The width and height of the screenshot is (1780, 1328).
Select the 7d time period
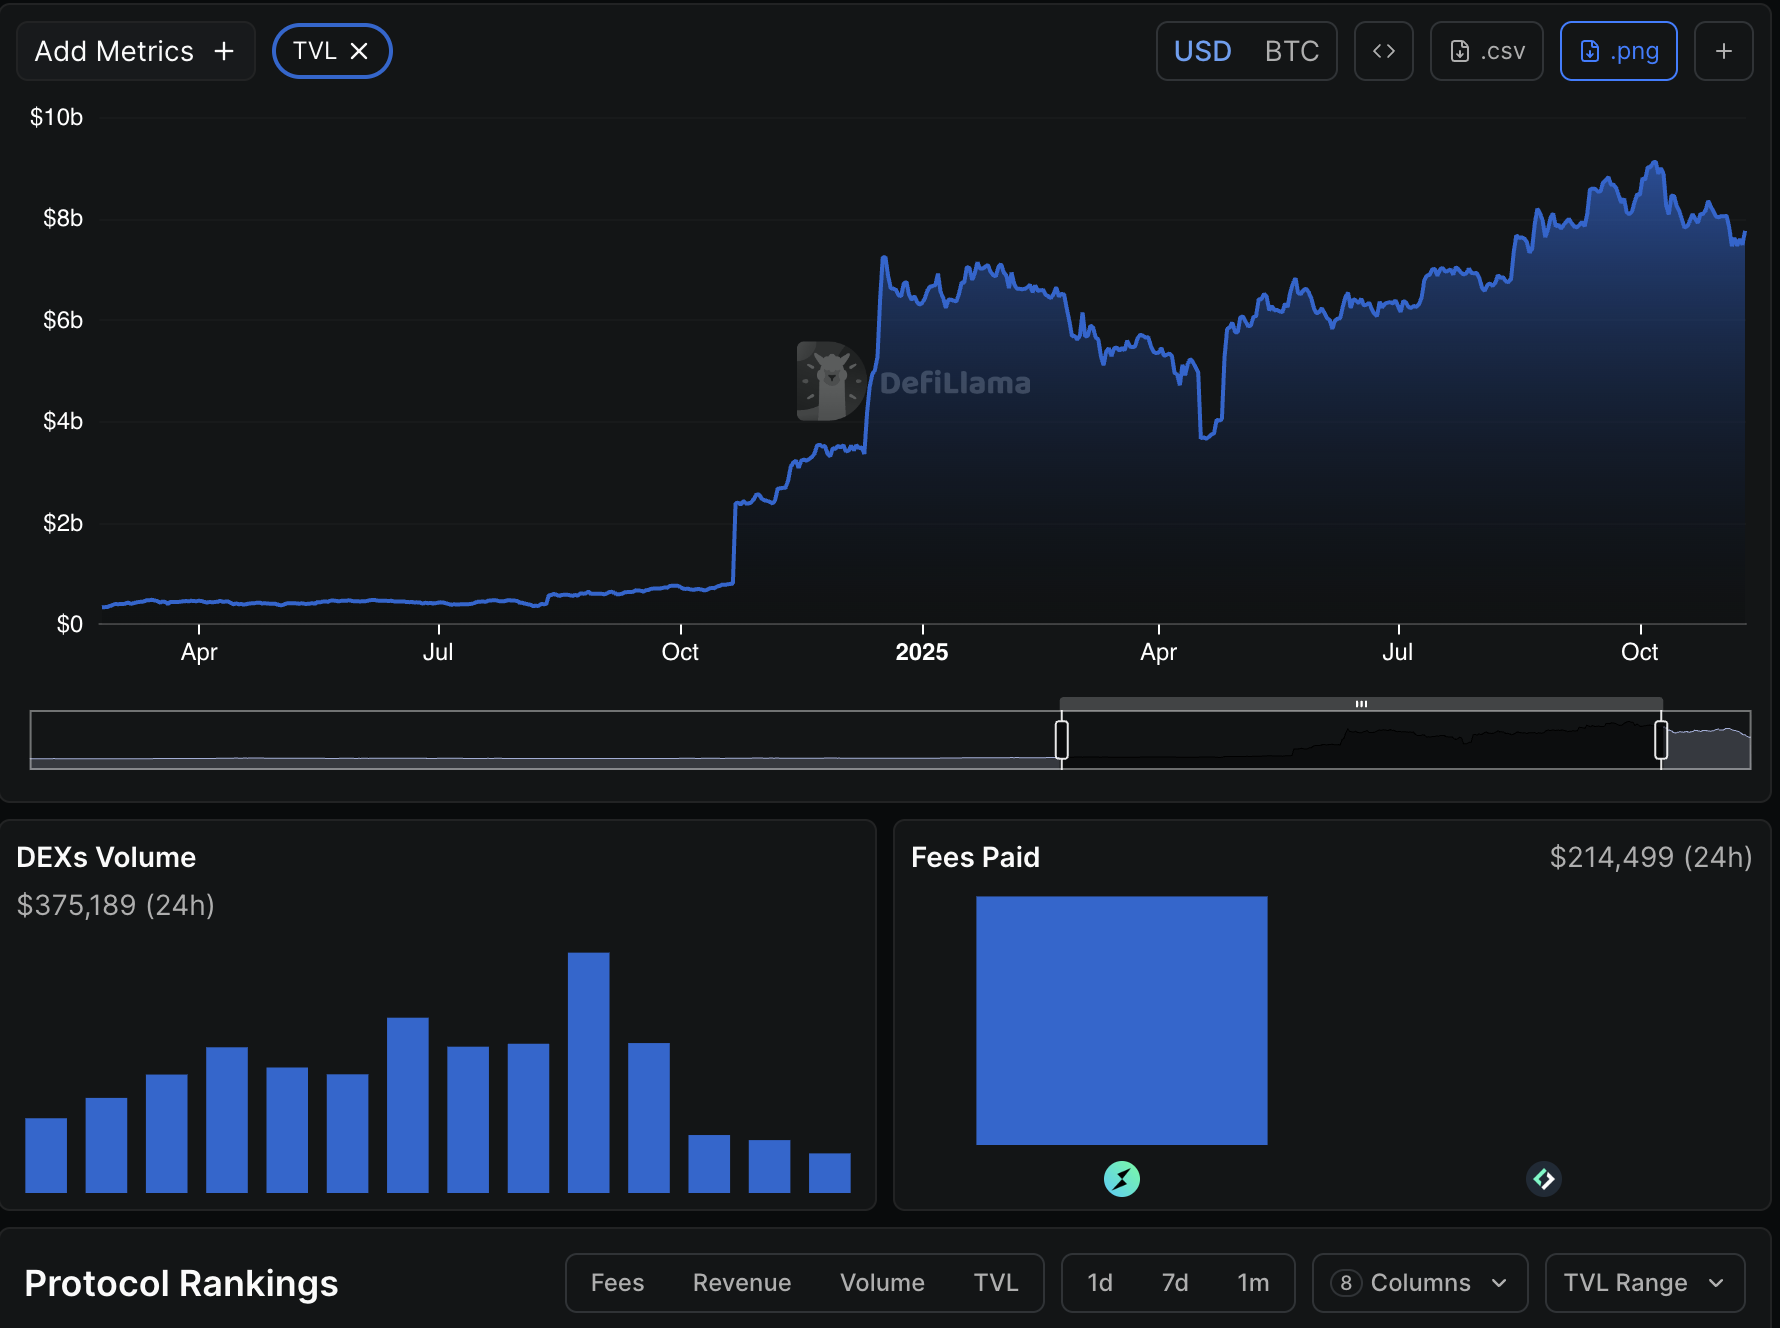click(x=1175, y=1283)
